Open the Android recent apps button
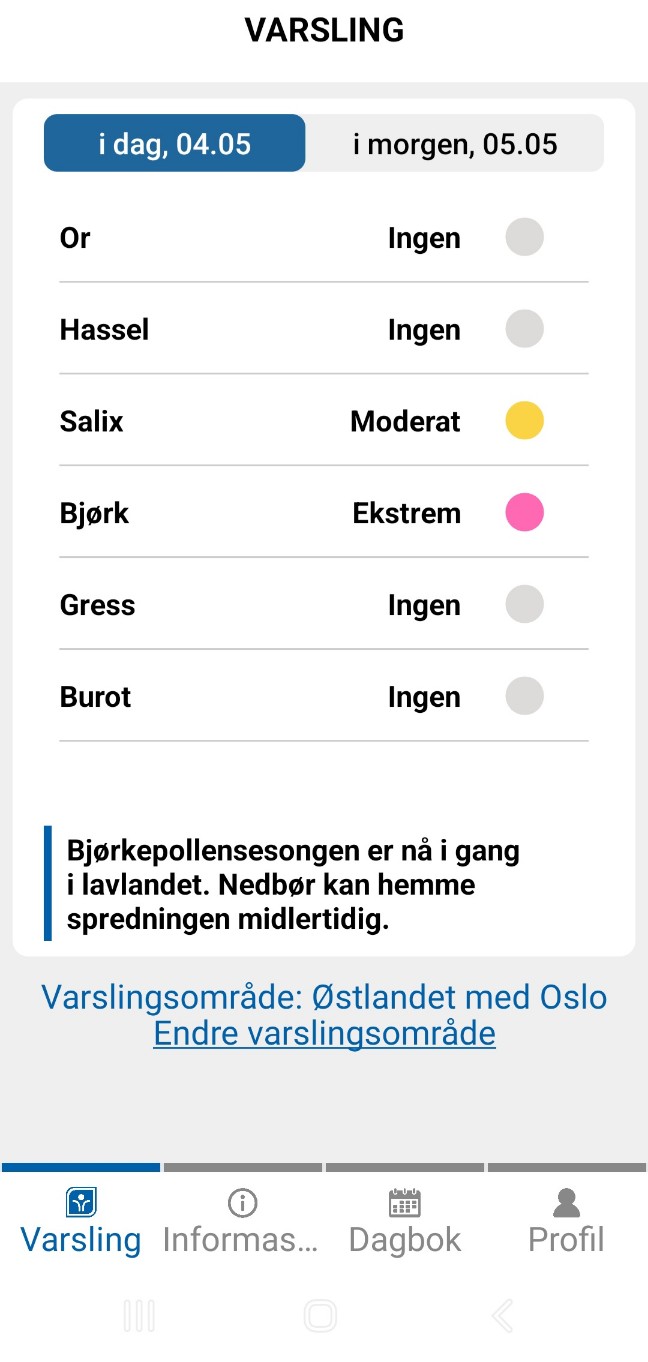The width and height of the screenshot is (648, 1362). (139, 1316)
